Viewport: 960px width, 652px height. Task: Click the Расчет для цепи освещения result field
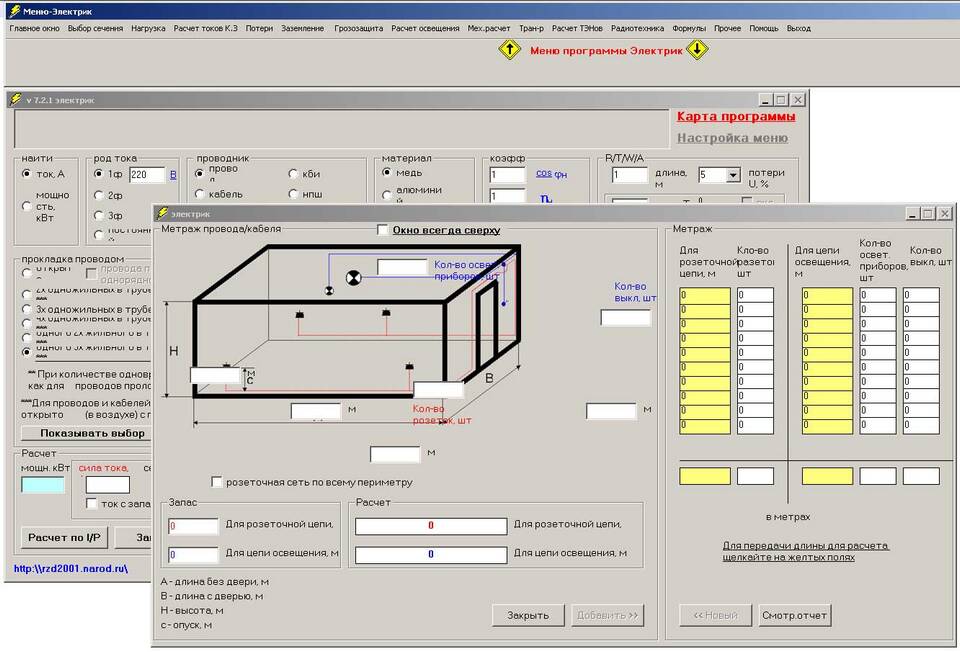431,555
